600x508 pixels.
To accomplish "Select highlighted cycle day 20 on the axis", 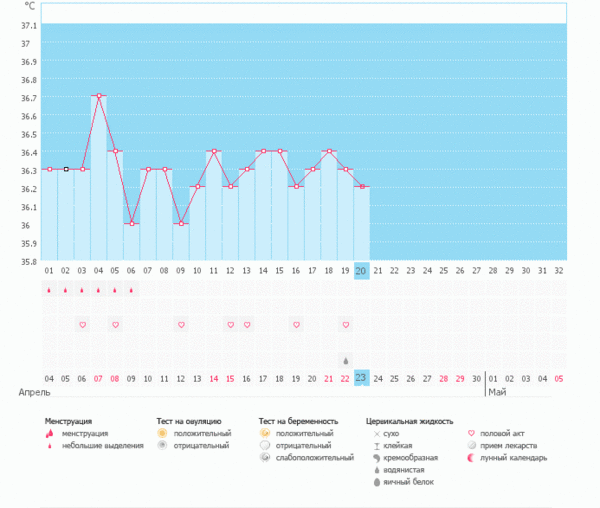I will (362, 270).
